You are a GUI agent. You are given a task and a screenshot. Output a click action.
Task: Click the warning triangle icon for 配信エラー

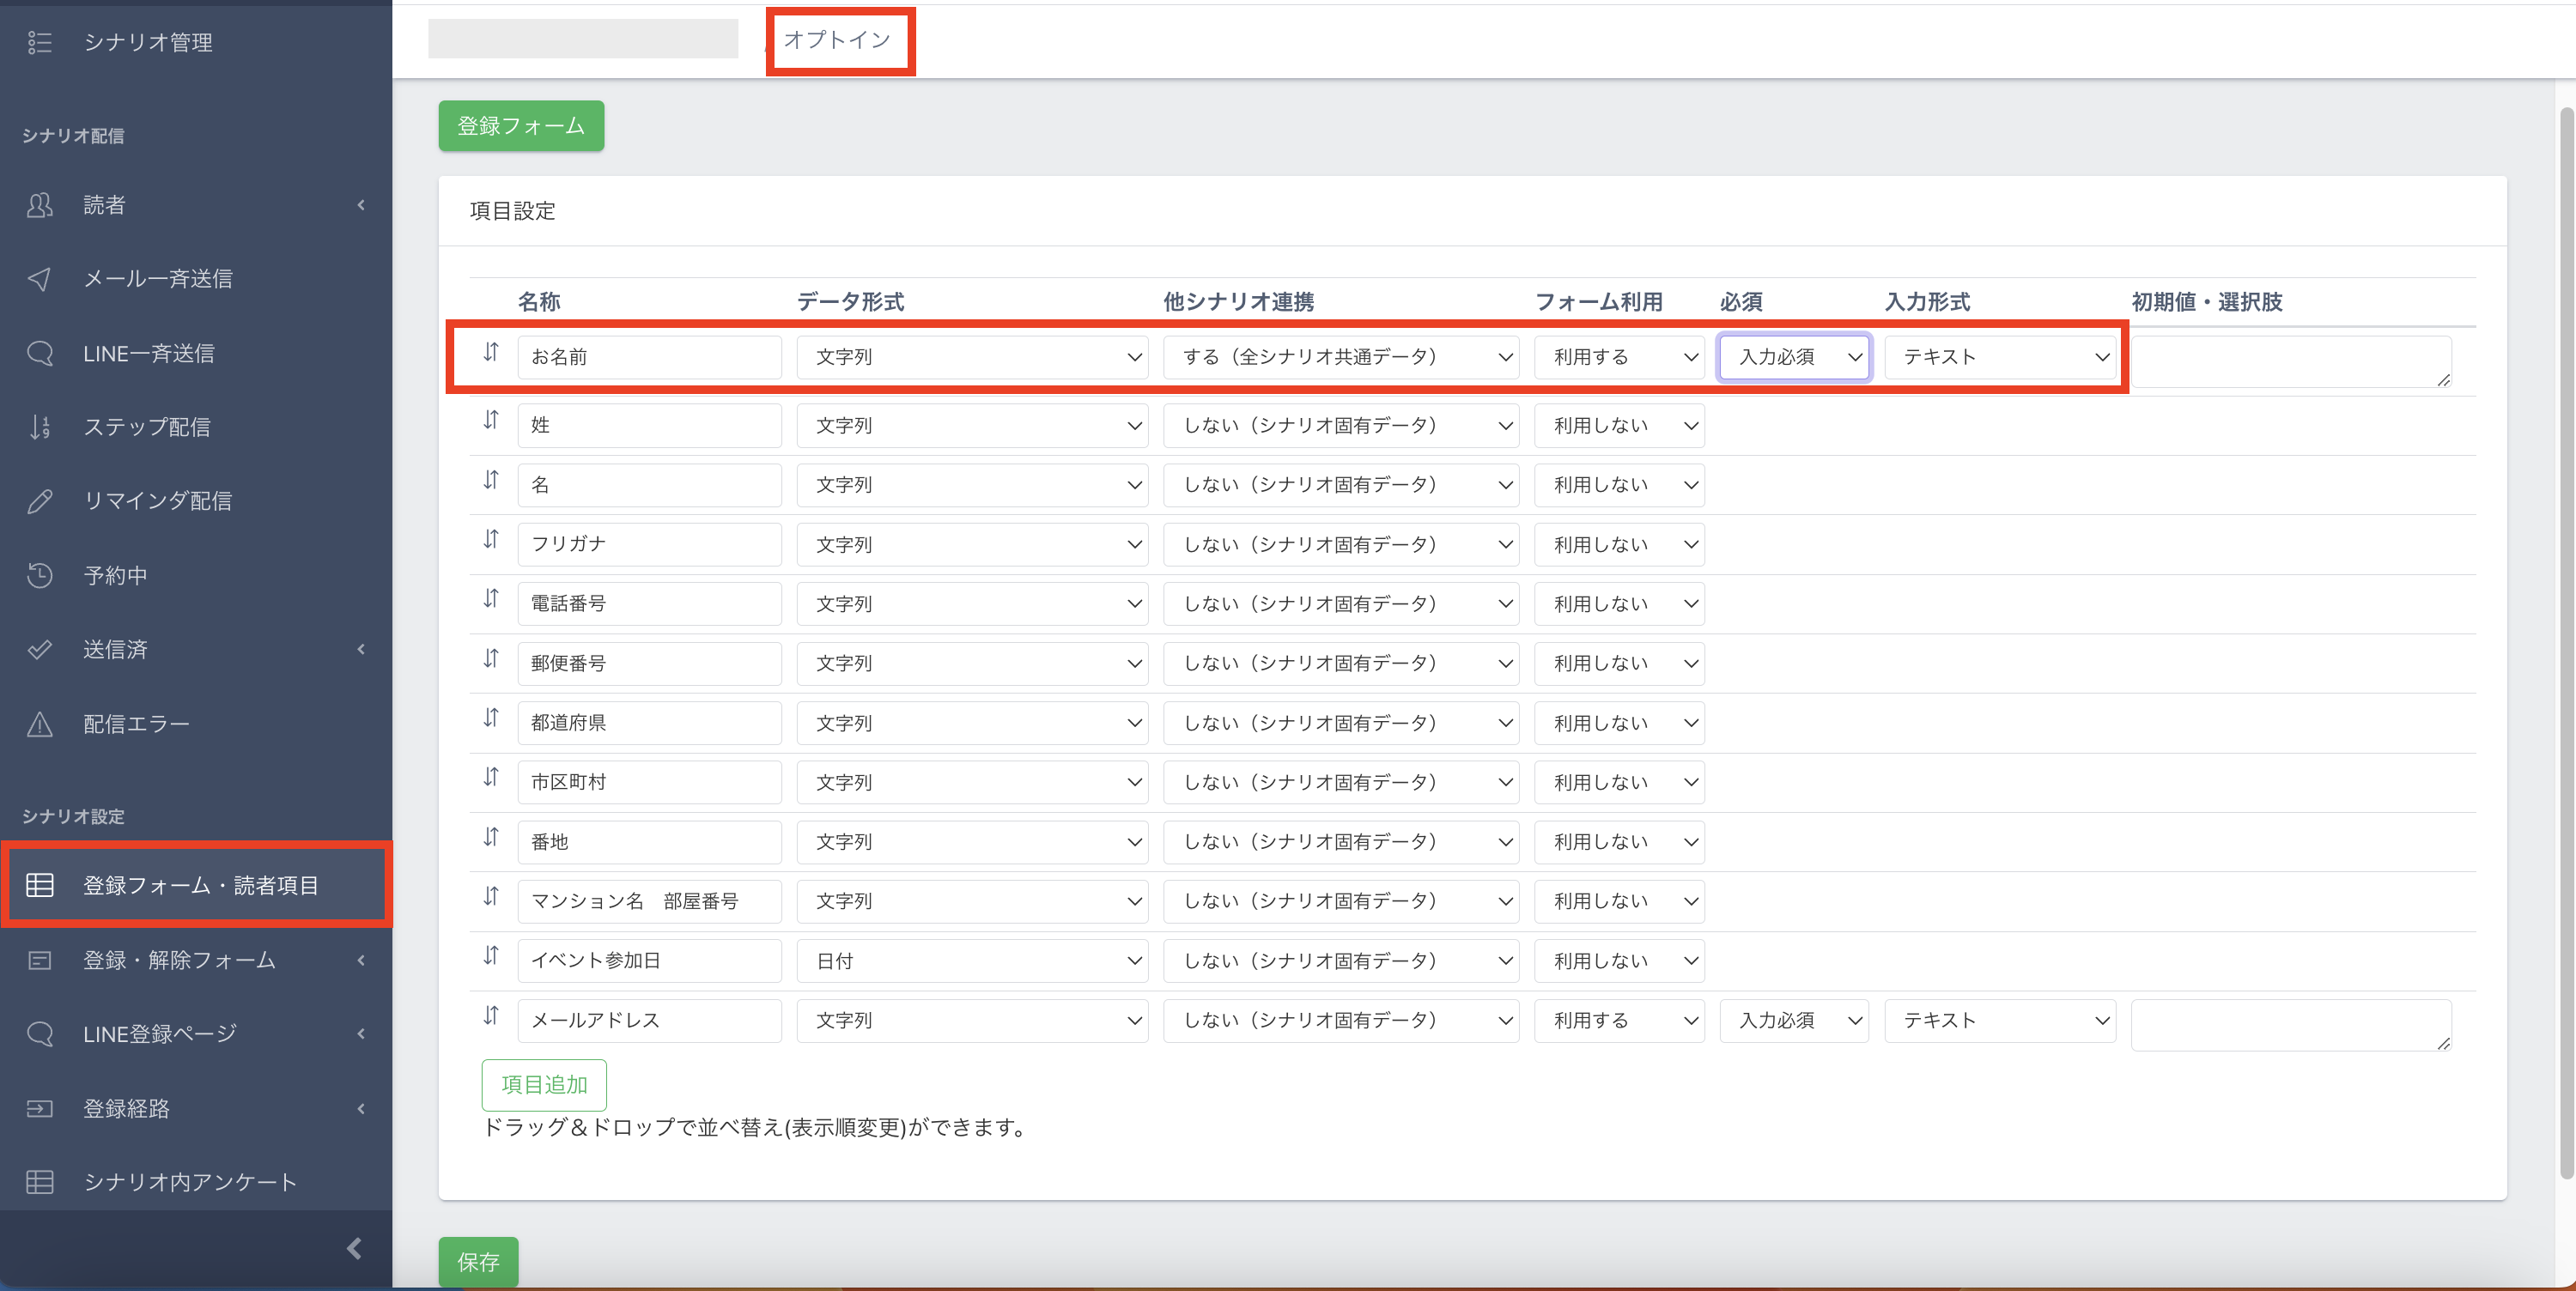click(39, 724)
